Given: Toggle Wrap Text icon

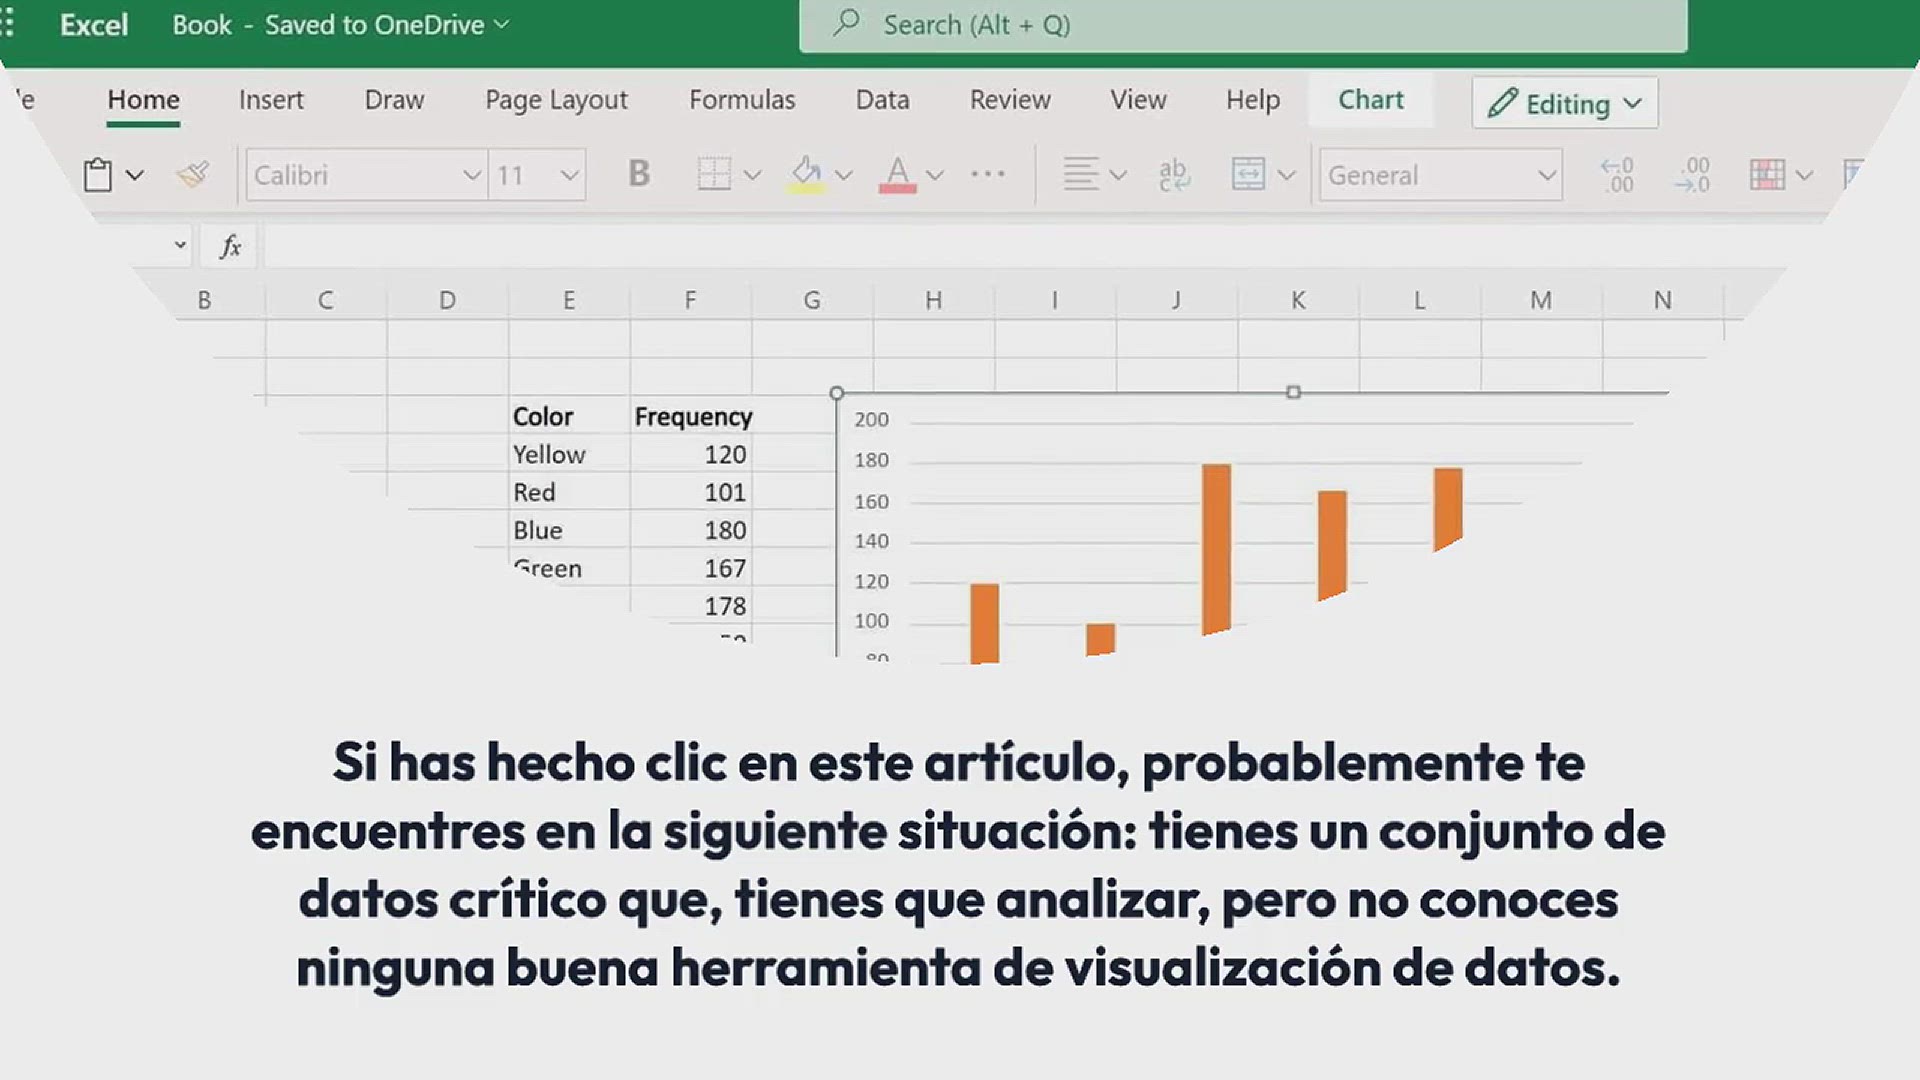Looking at the screenshot, I should click(x=1173, y=174).
